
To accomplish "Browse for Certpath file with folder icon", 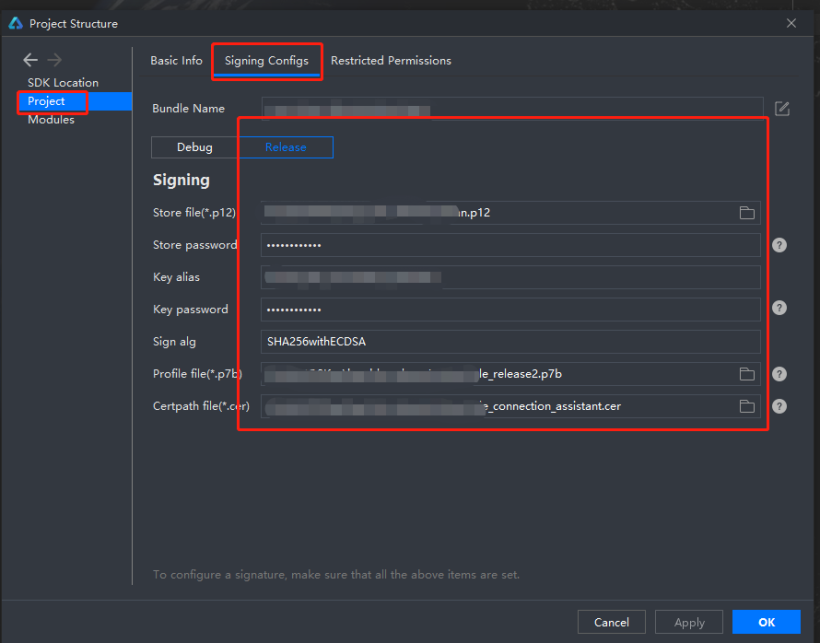I will click(747, 406).
